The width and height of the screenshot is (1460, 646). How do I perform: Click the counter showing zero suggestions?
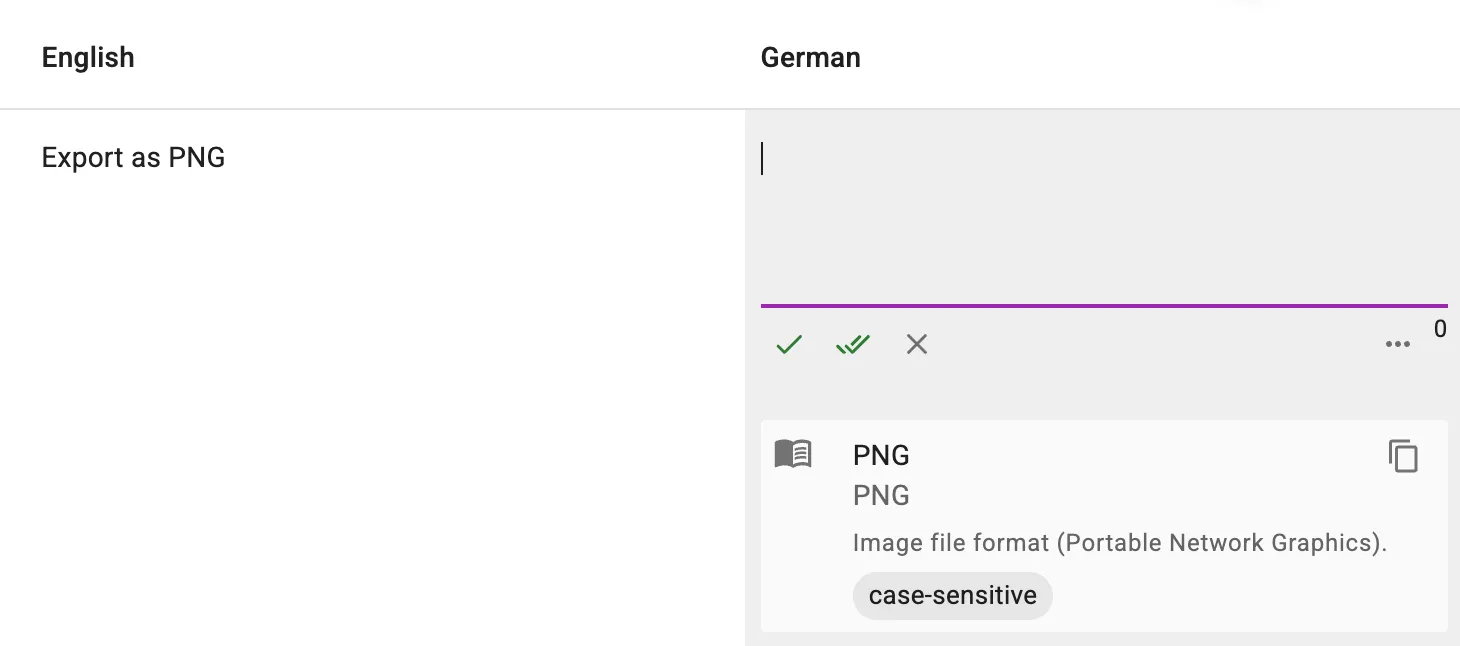[x=1440, y=328]
